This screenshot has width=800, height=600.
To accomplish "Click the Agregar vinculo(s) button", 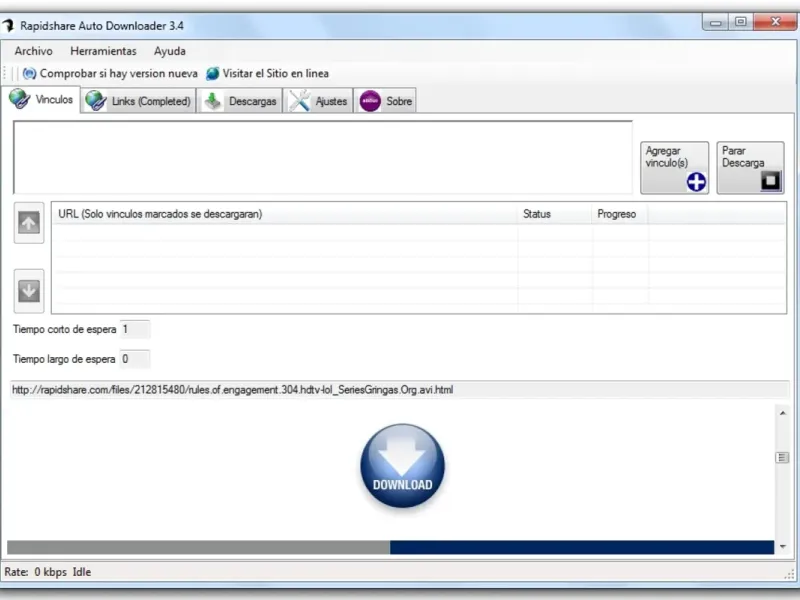I will coord(674,168).
